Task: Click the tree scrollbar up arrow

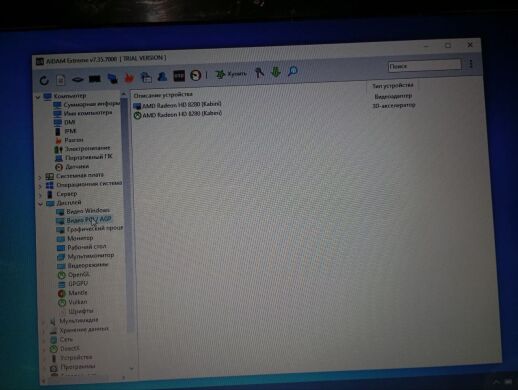Action: 123,94
